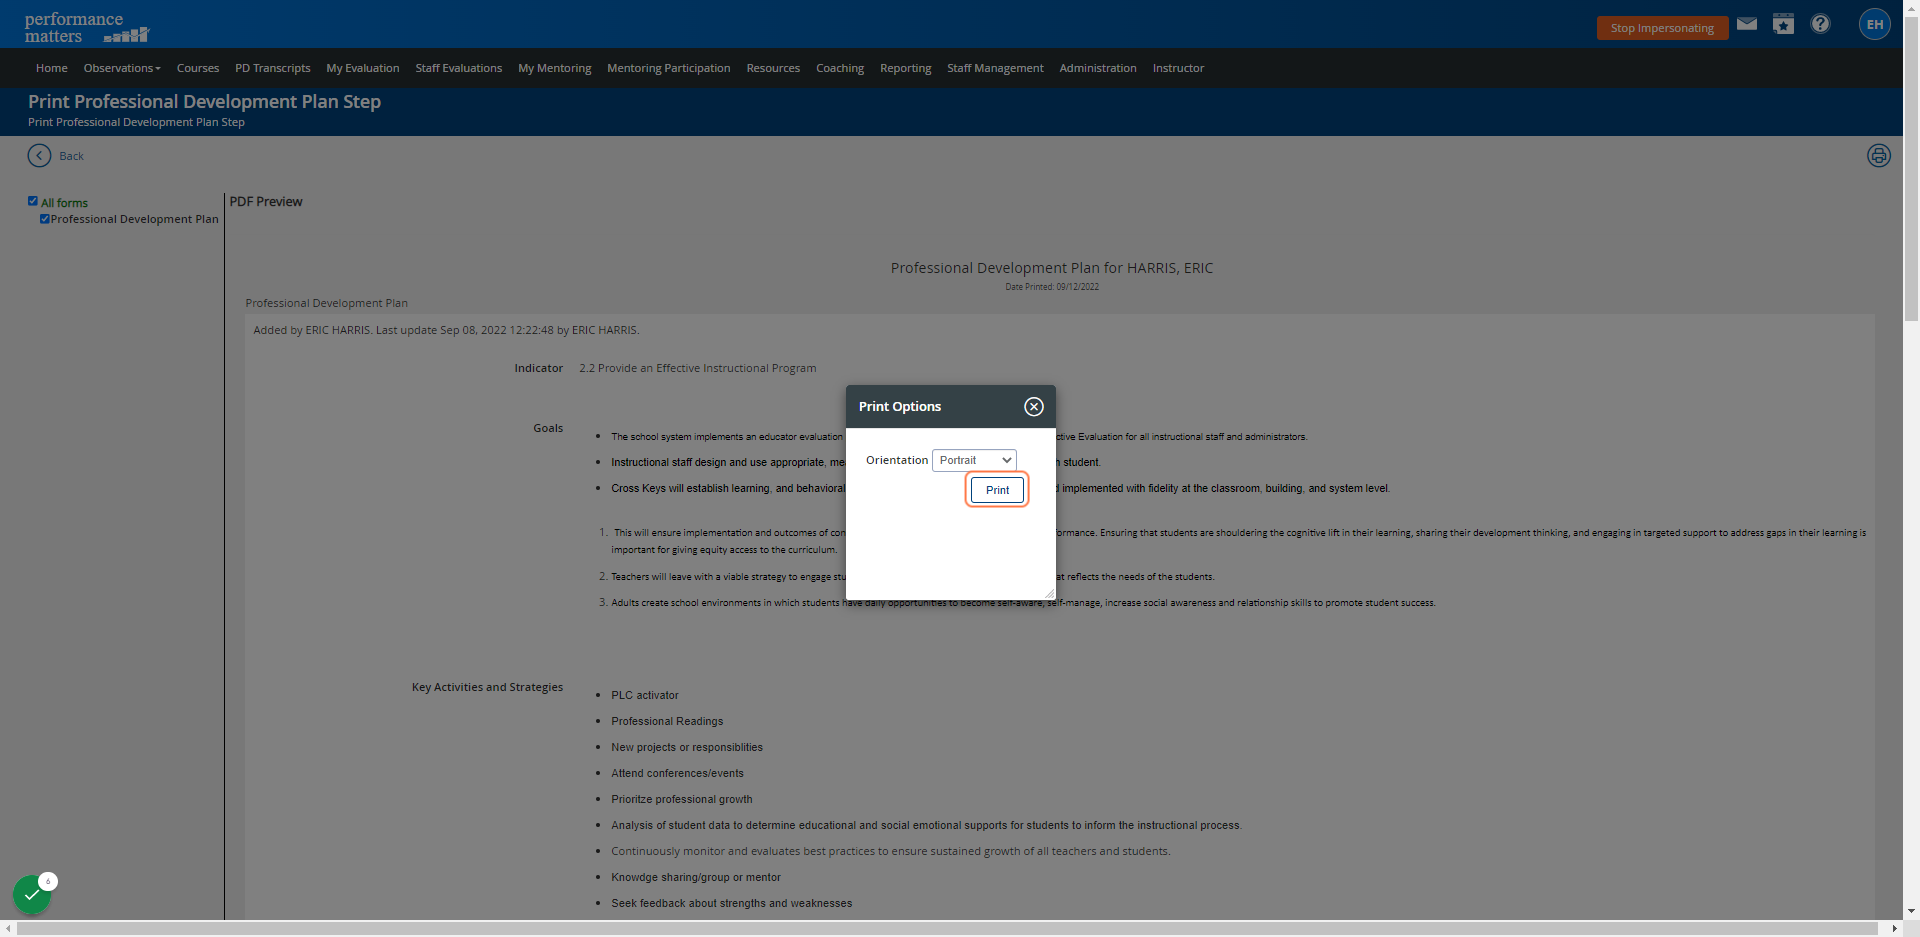Open Mentoring Participation menu item
1920x937 pixels.
[669, 68]
